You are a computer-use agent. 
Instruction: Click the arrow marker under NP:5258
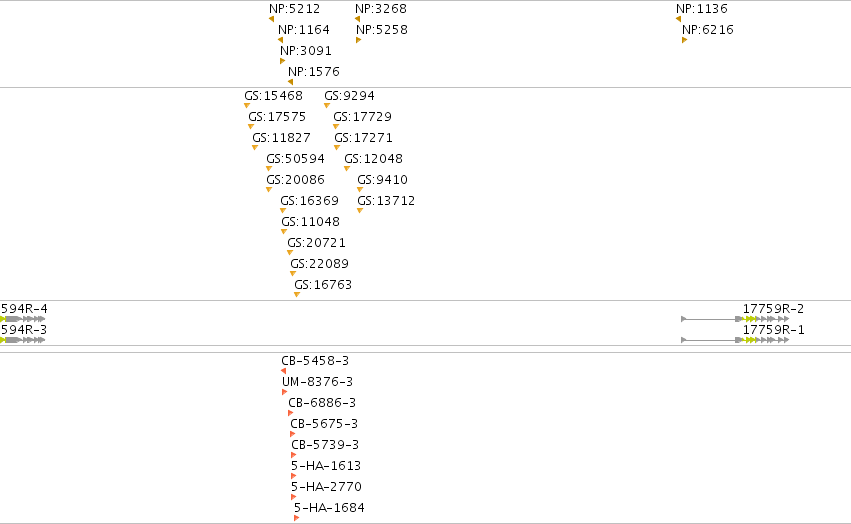pos(358,40)
